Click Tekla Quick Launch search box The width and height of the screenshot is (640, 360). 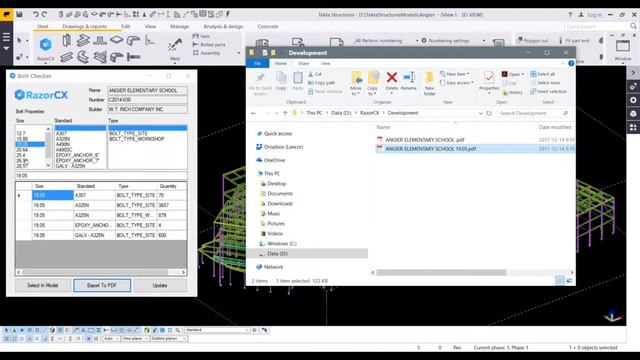pos(601,26)
